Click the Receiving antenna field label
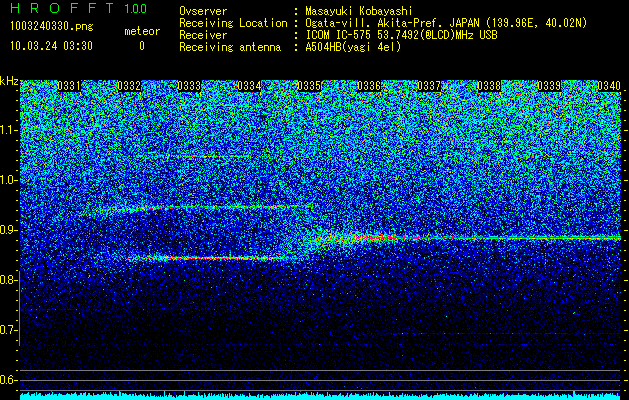629x400 pixels. [x=230, y=47]
